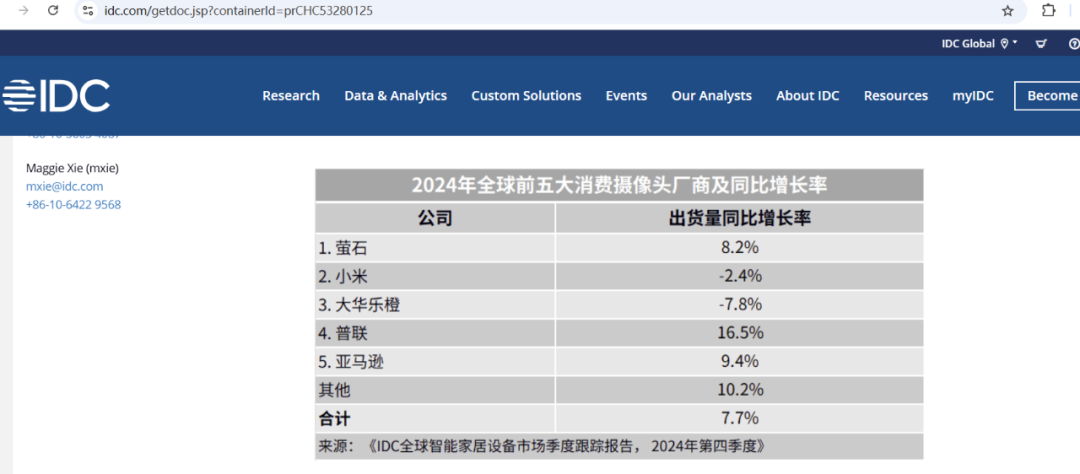Click the value 8.2%
This screenshot has width=1080, height=474.
click(x=740, y=247)
